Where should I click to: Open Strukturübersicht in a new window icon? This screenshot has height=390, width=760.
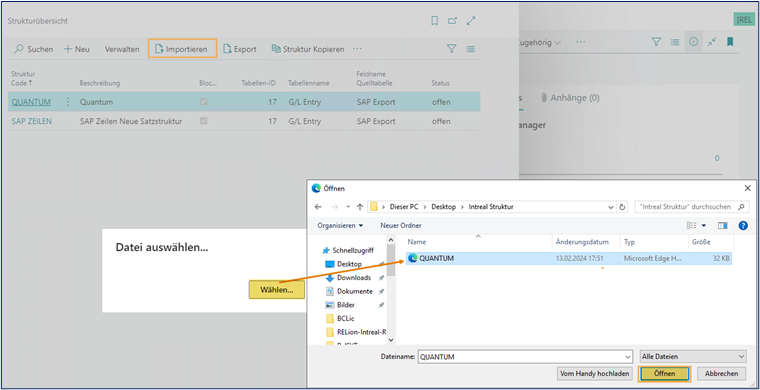[x=452, y=21]
